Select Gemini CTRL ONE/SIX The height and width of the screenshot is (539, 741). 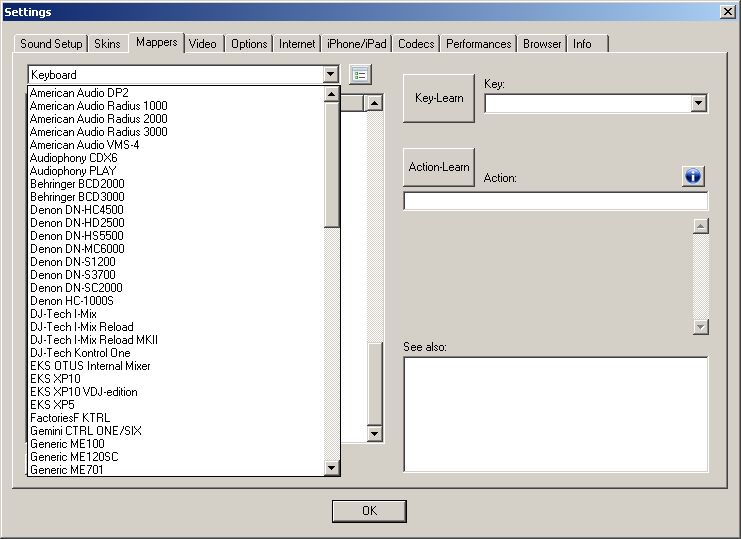point(176,431)
